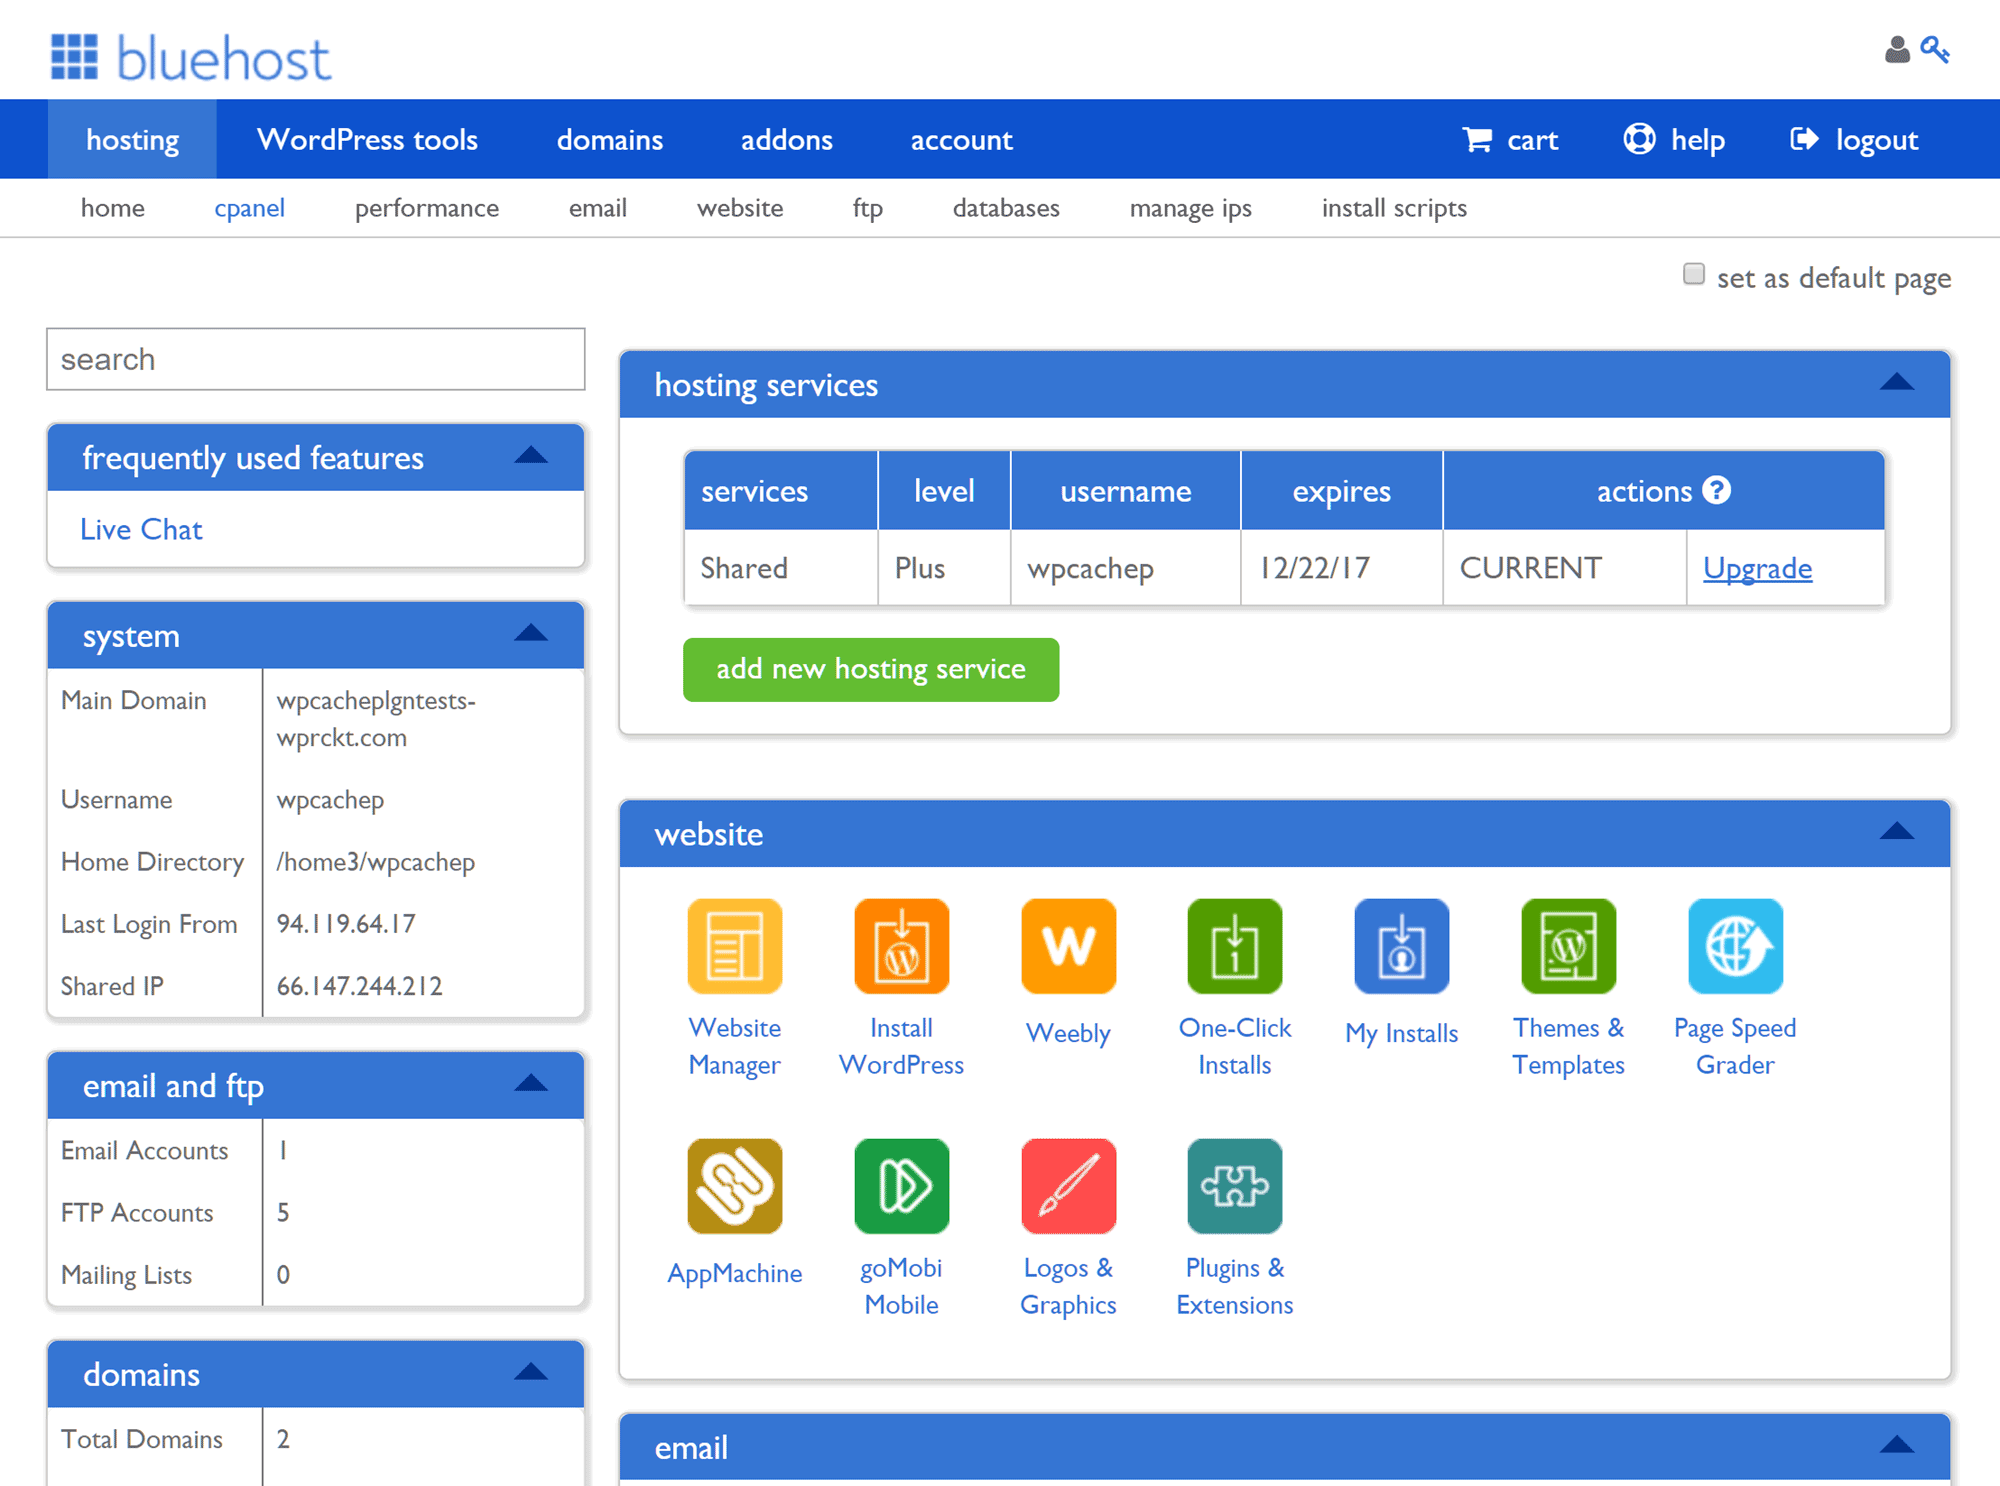Click the Last Login From value 94.119.64.17
This screenshot has height=1486, width=2000.
coord(346,924)
